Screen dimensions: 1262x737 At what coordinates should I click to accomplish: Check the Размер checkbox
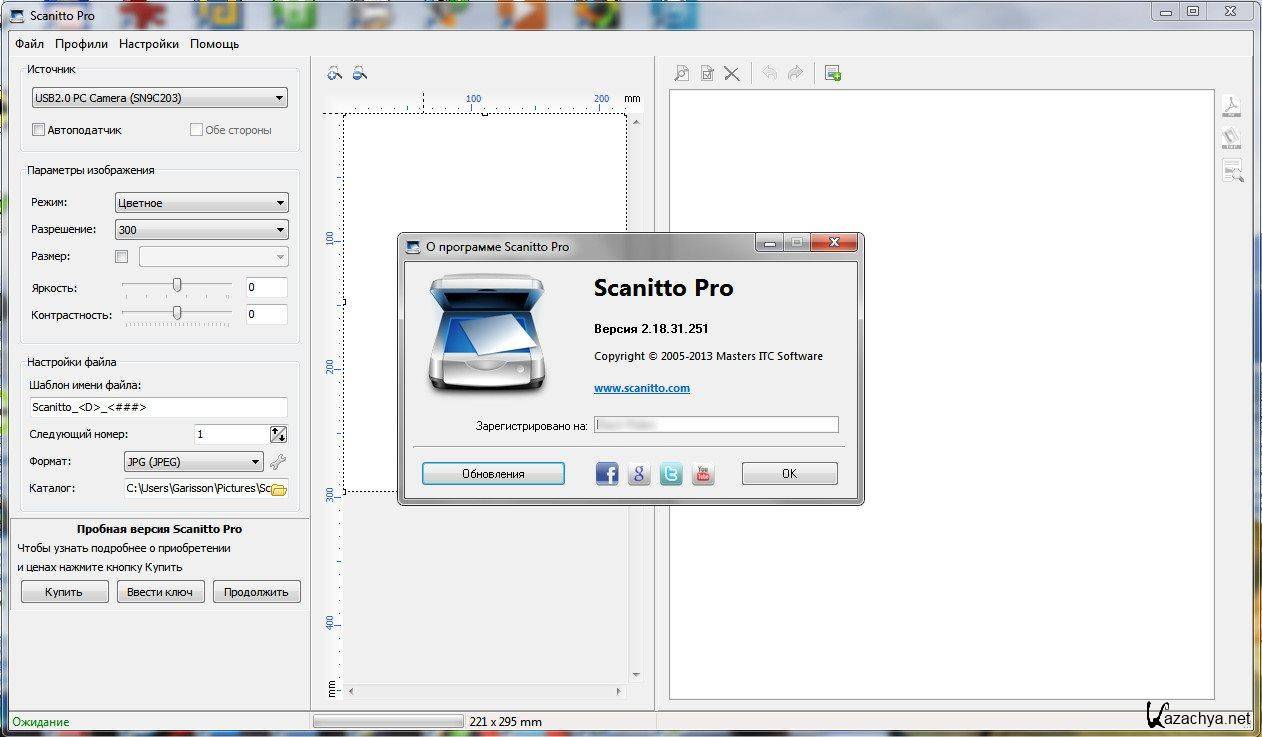pyautogui.click(x=122, y=257)
